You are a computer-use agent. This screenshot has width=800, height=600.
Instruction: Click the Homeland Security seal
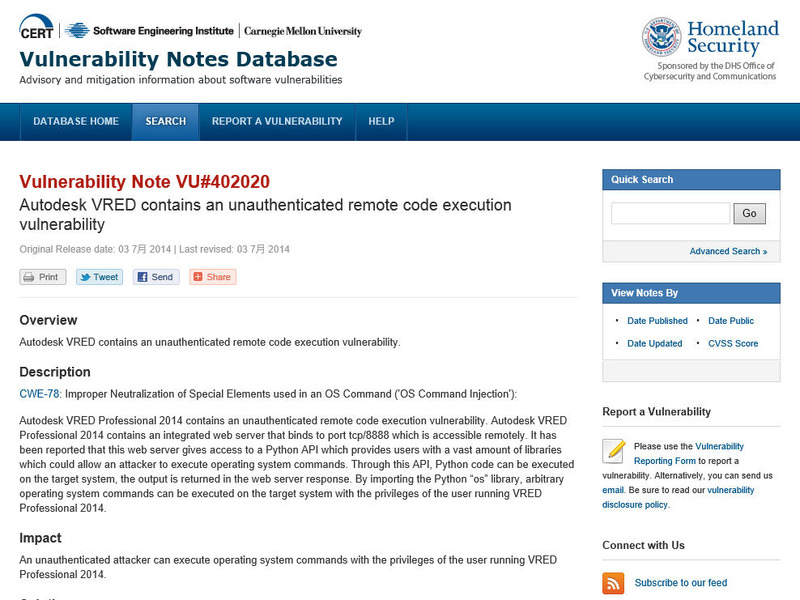[x=661, y=37]
